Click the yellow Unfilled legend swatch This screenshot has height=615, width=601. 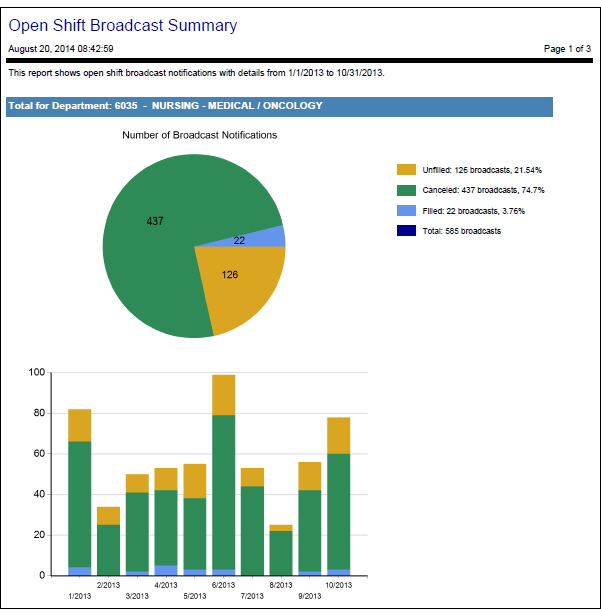[406, 169]
